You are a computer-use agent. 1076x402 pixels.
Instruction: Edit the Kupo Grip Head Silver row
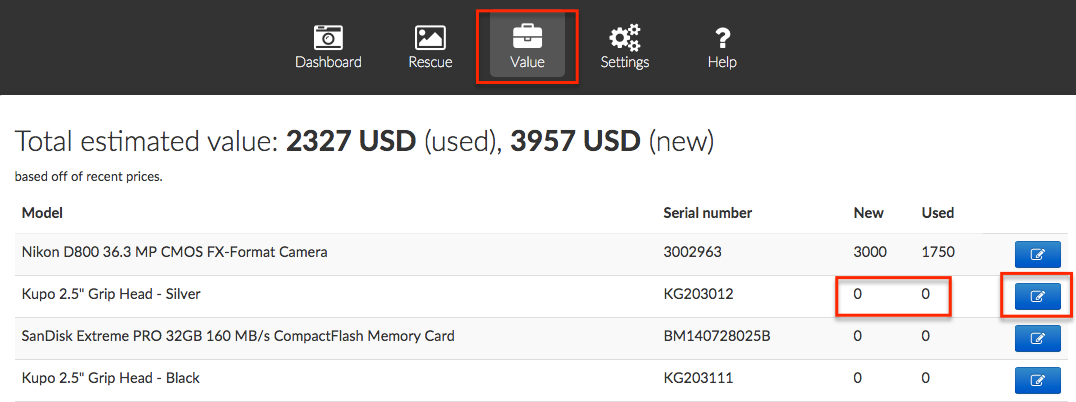[x=1037, y=296]
